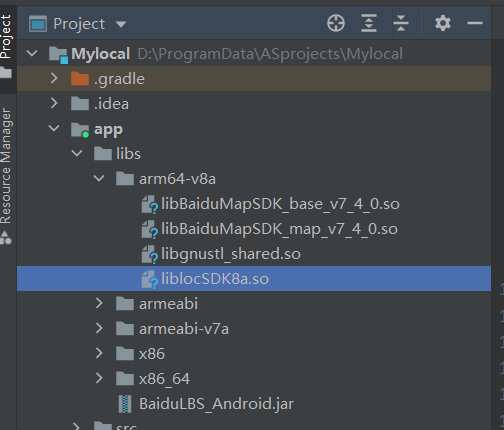504x430 pixels.
Task: Expand the x86_64 folder
Action: (99, 378)
